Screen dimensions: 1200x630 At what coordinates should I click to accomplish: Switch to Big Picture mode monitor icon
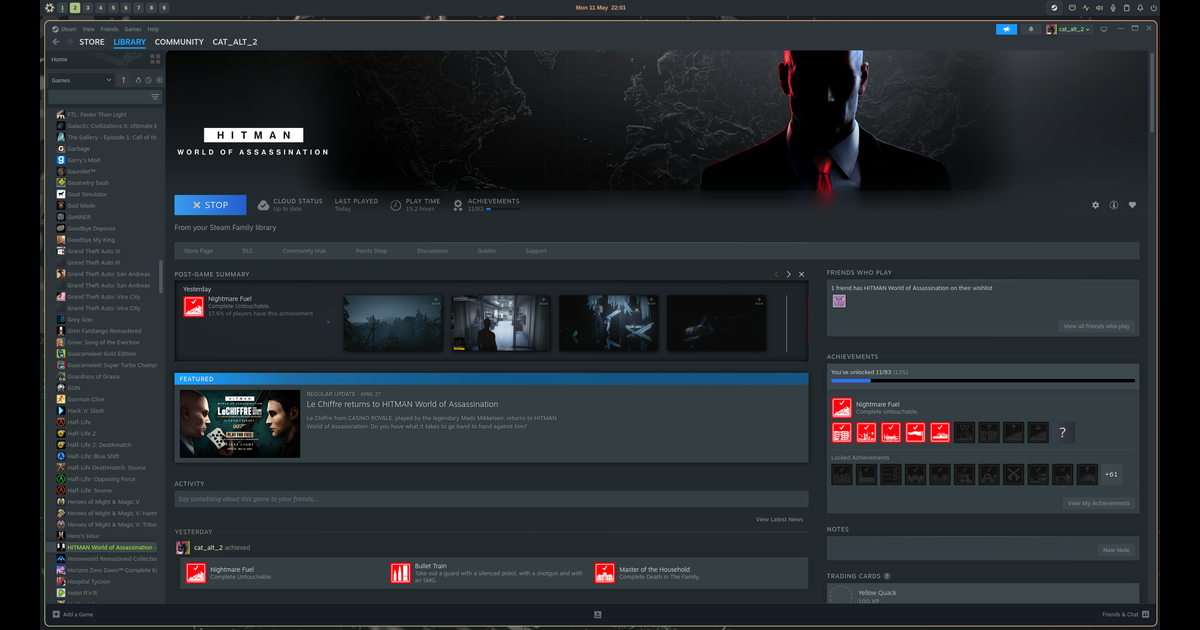[1104, 29]
